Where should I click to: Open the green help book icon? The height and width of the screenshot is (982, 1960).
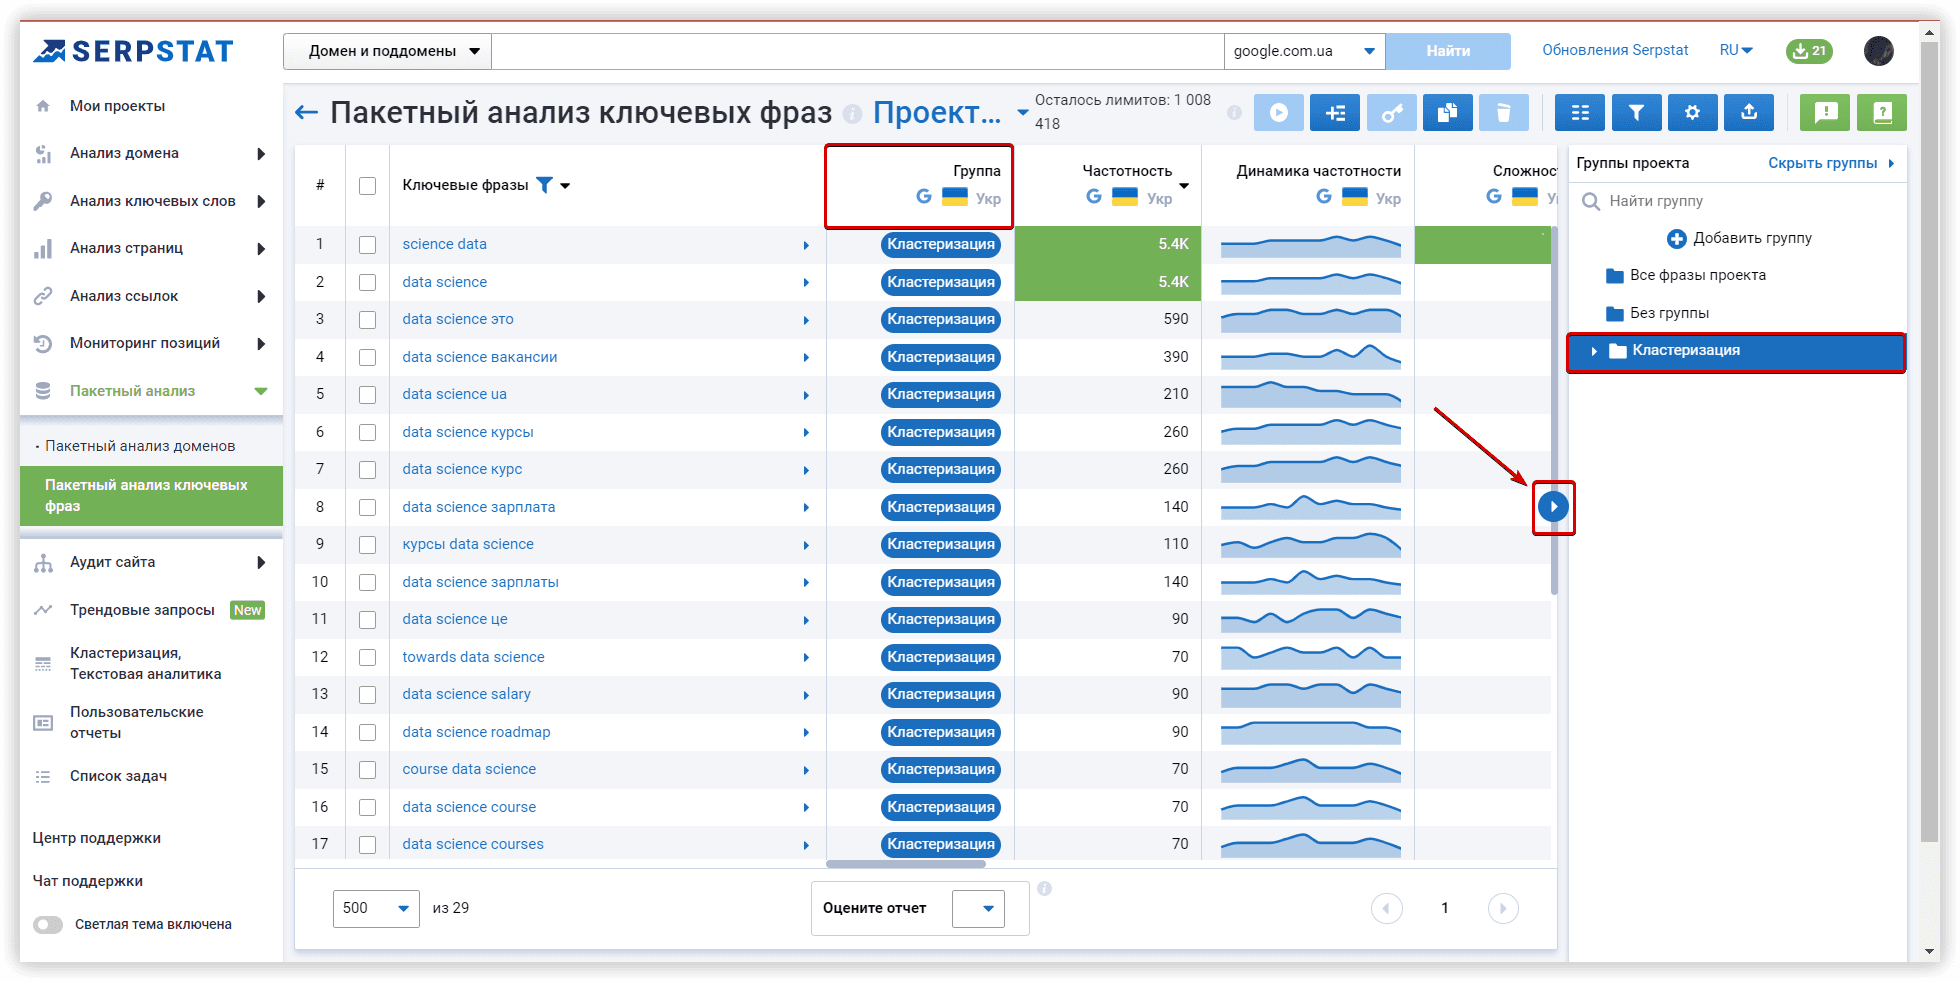(1881, 113)
